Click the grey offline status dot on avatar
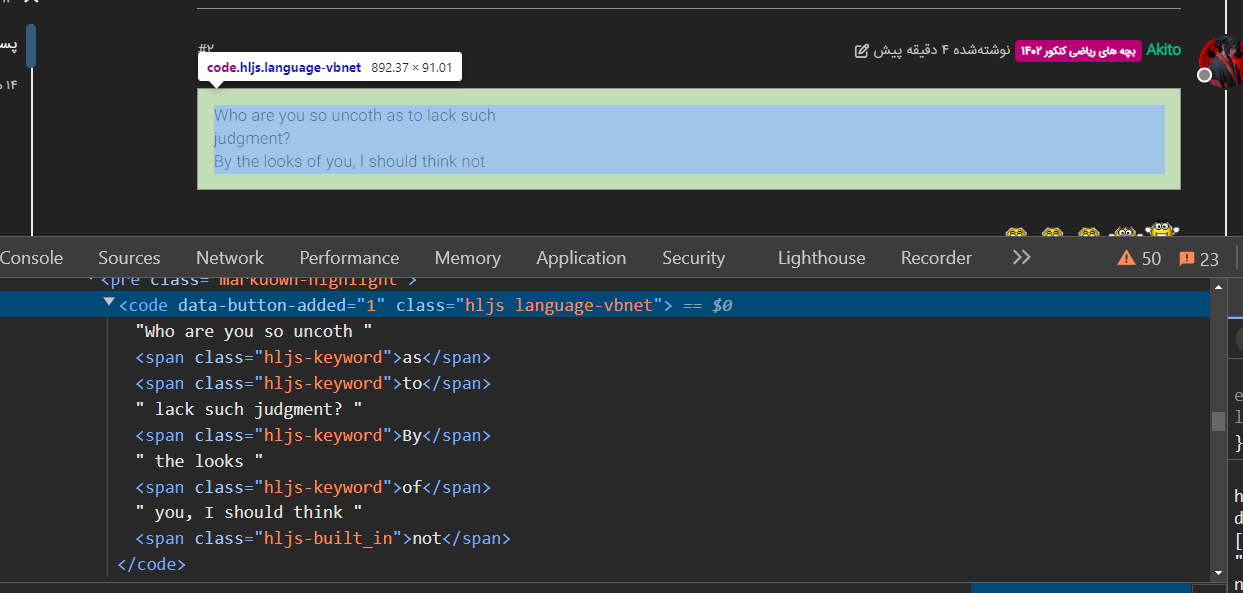Viewport: 1243px width, 593px height. (x=1205, y=75)
